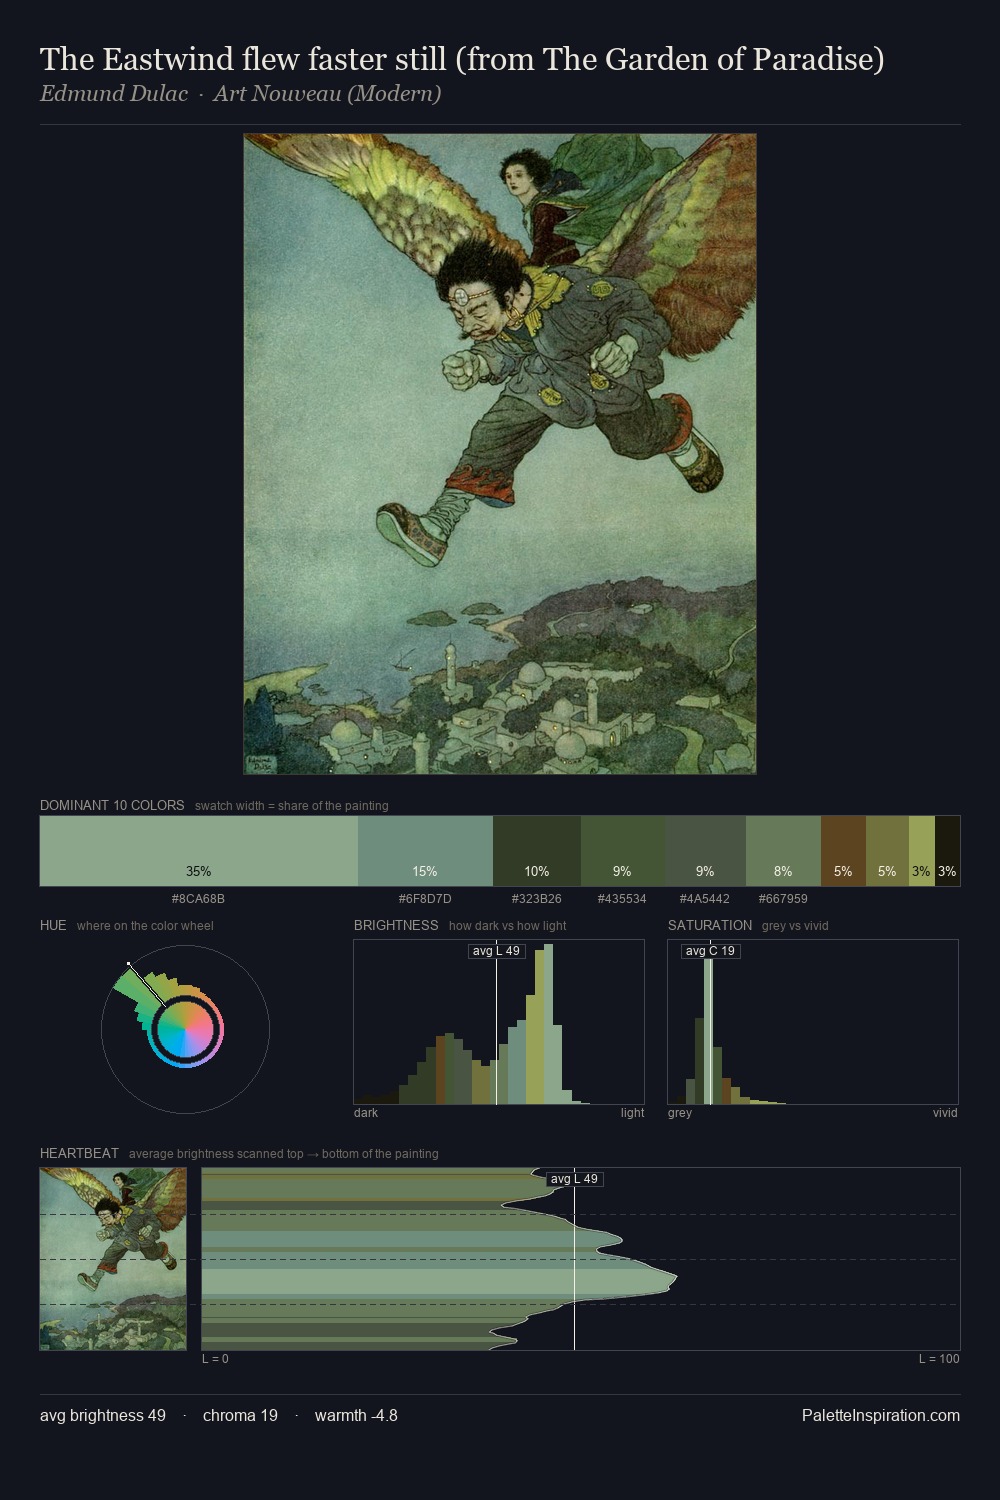Click the brightness histogram chart

pyautogui.click(x=499, y=1022)
